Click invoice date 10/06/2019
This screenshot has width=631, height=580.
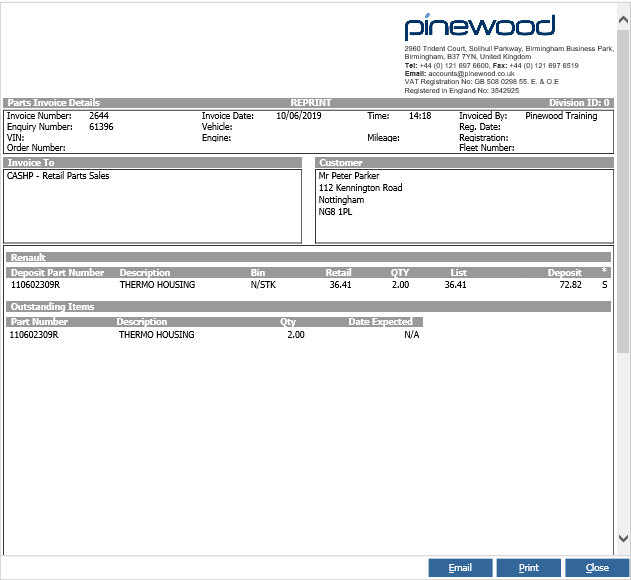coord(299,116)
